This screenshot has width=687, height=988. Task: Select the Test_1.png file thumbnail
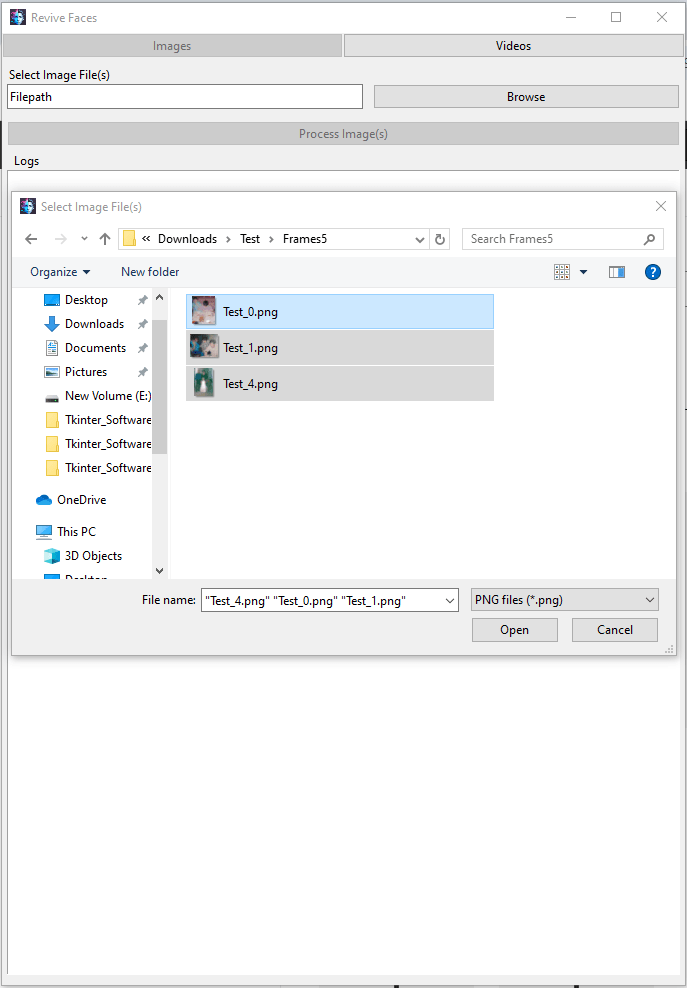point(204,348)
